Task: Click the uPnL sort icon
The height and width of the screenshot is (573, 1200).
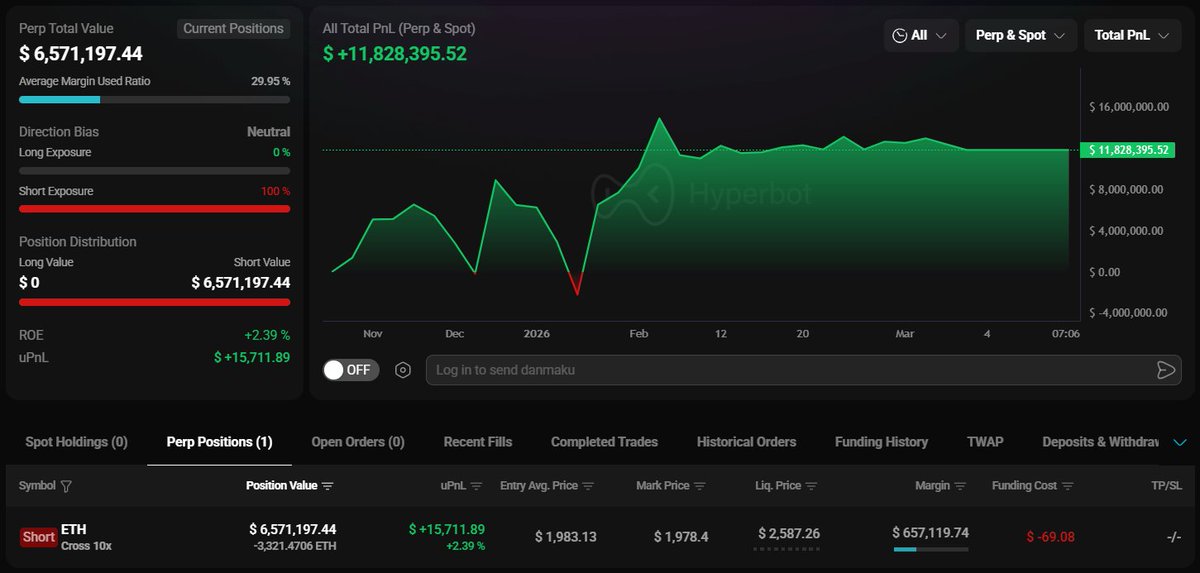Action: pos(476,486)
